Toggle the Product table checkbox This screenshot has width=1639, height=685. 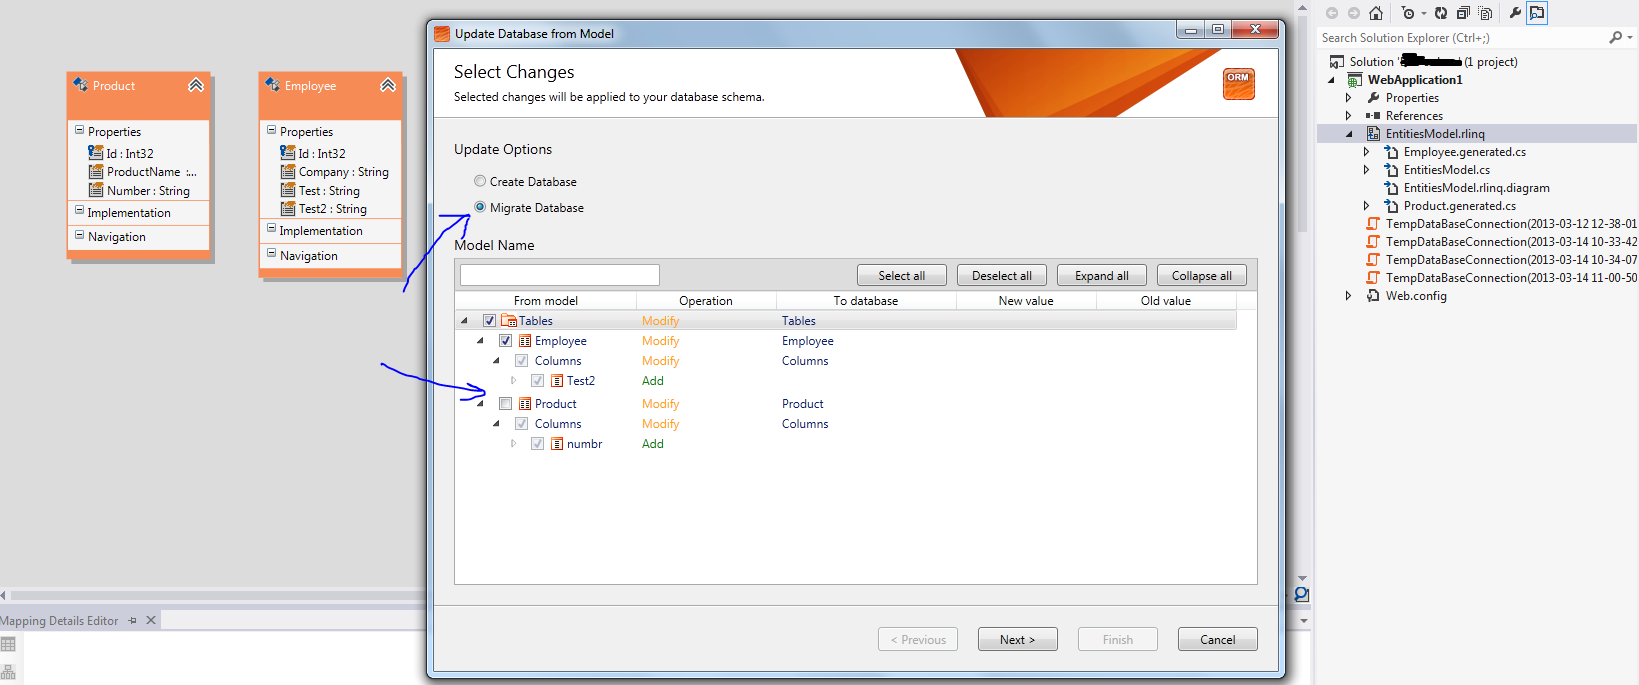click(505, 404)
